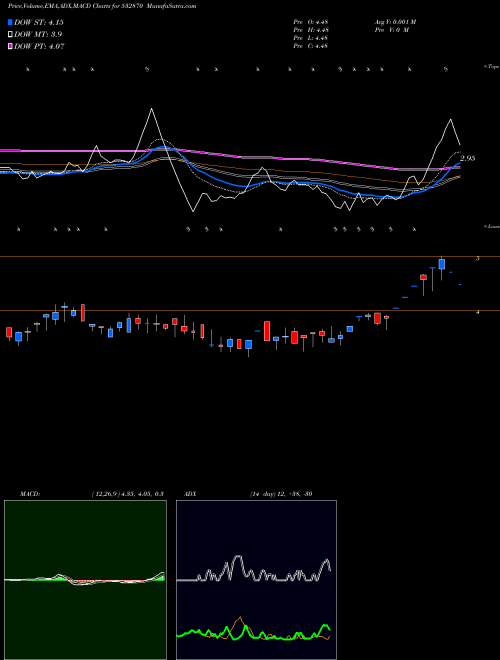This screenshot has height=660, width=500.
Task: Click the price axis label 5
Action: 477,258
